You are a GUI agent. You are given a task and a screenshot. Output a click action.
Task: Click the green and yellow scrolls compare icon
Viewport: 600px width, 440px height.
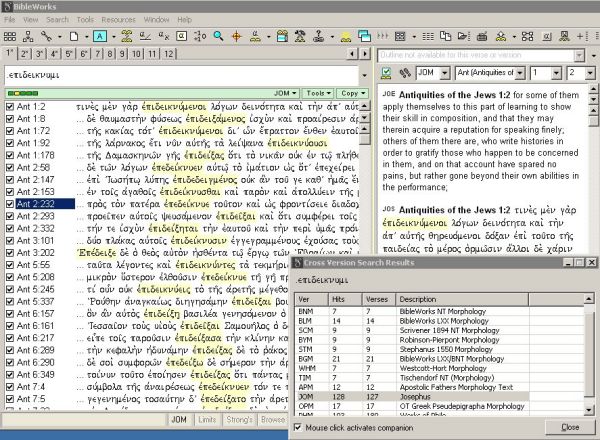(127, 36)
